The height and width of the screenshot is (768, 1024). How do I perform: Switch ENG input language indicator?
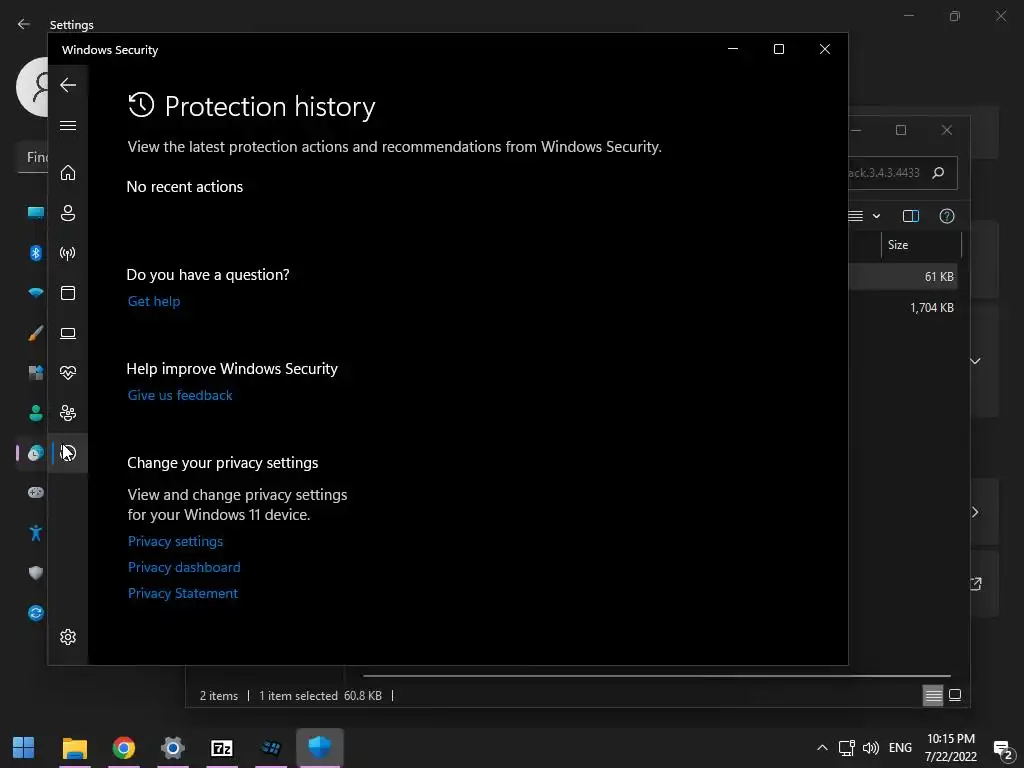coord(900,748)
